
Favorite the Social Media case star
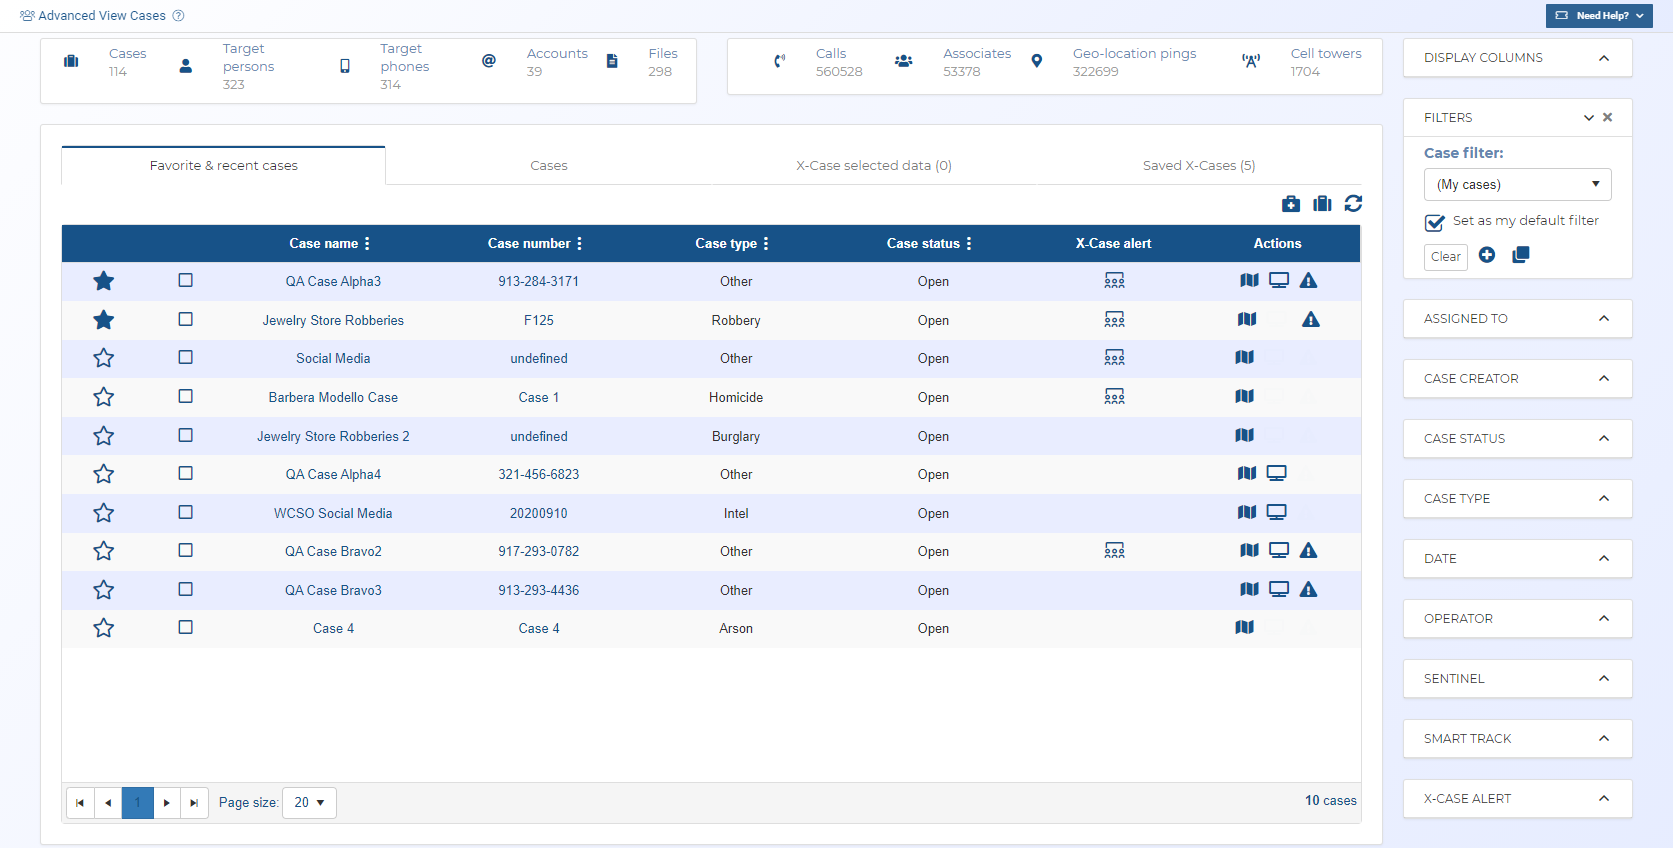[x=103, y=358]
